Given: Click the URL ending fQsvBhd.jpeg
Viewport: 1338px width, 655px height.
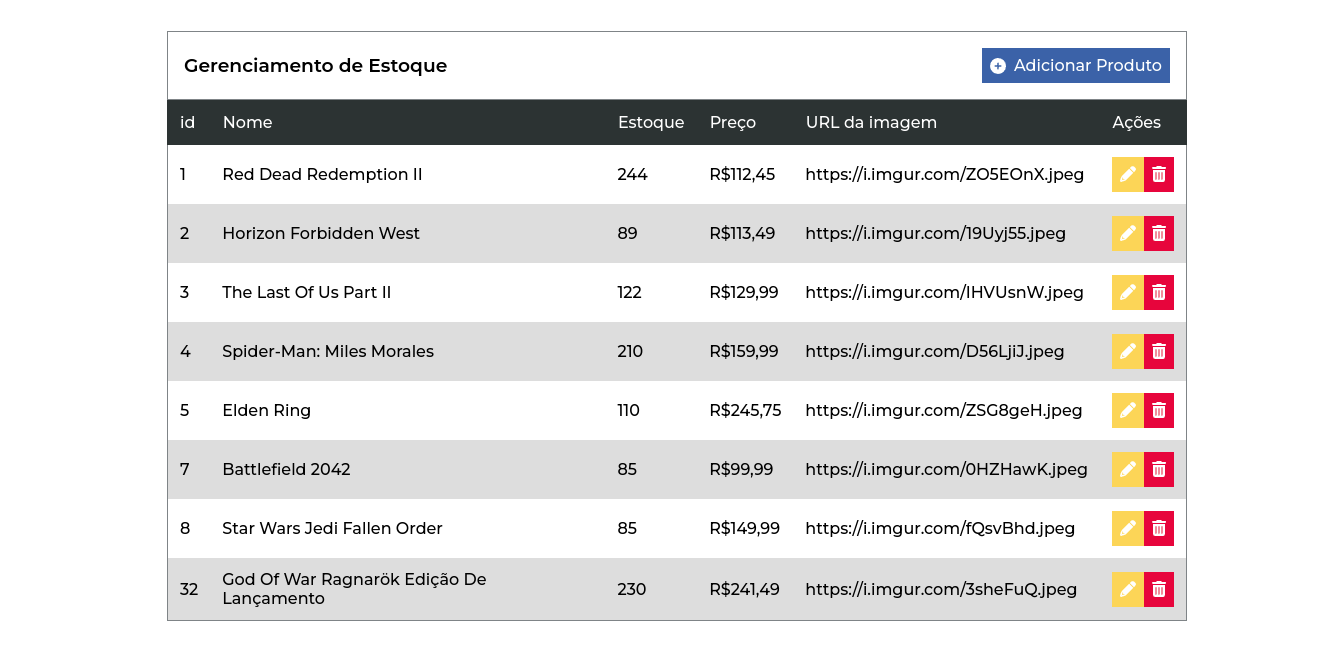Looking at the screenshot, I should click(940, 528).
